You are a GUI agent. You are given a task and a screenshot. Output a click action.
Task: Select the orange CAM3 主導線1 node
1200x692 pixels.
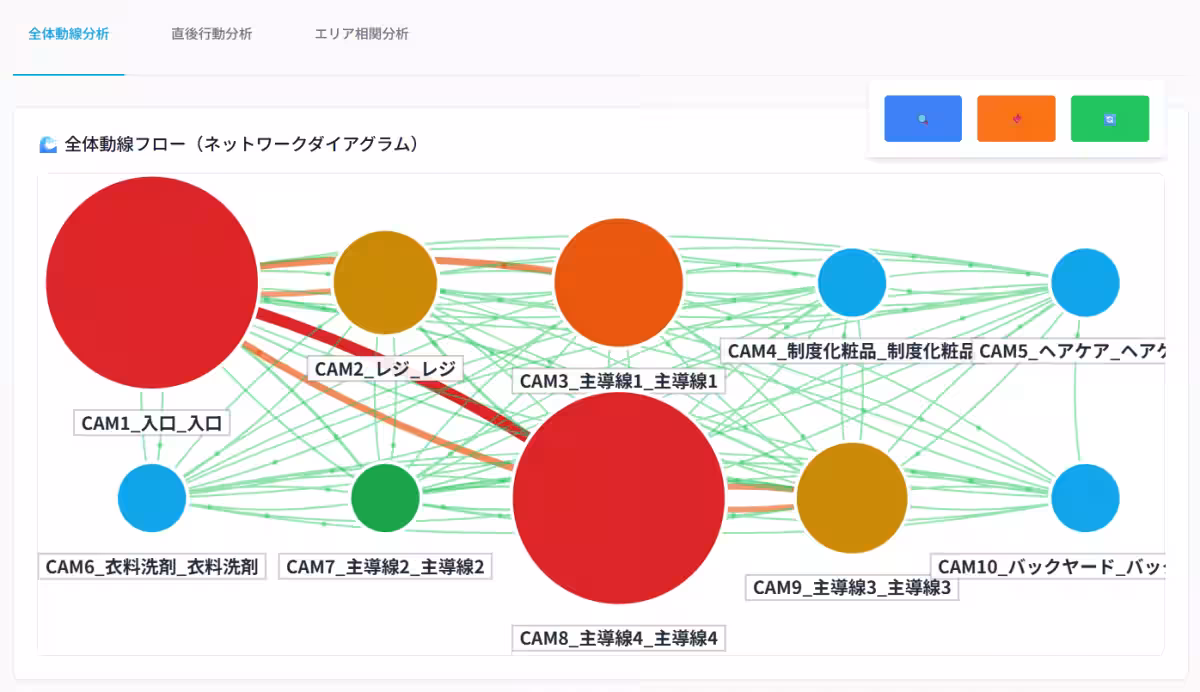pyautogui.click(x=618, y=283)
